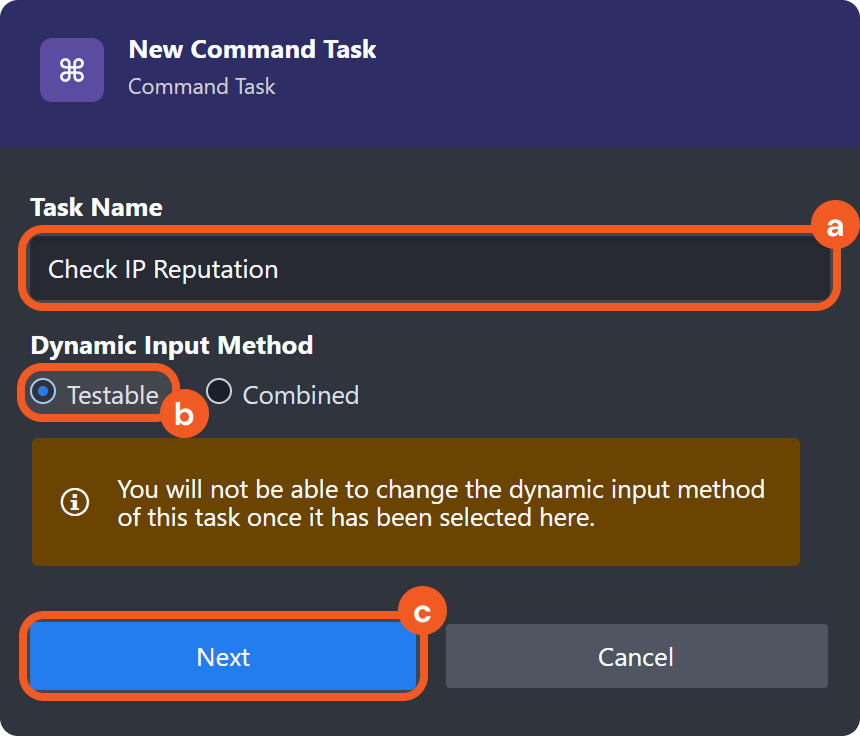Click the text Check IP Reputation

click(163, 269)
